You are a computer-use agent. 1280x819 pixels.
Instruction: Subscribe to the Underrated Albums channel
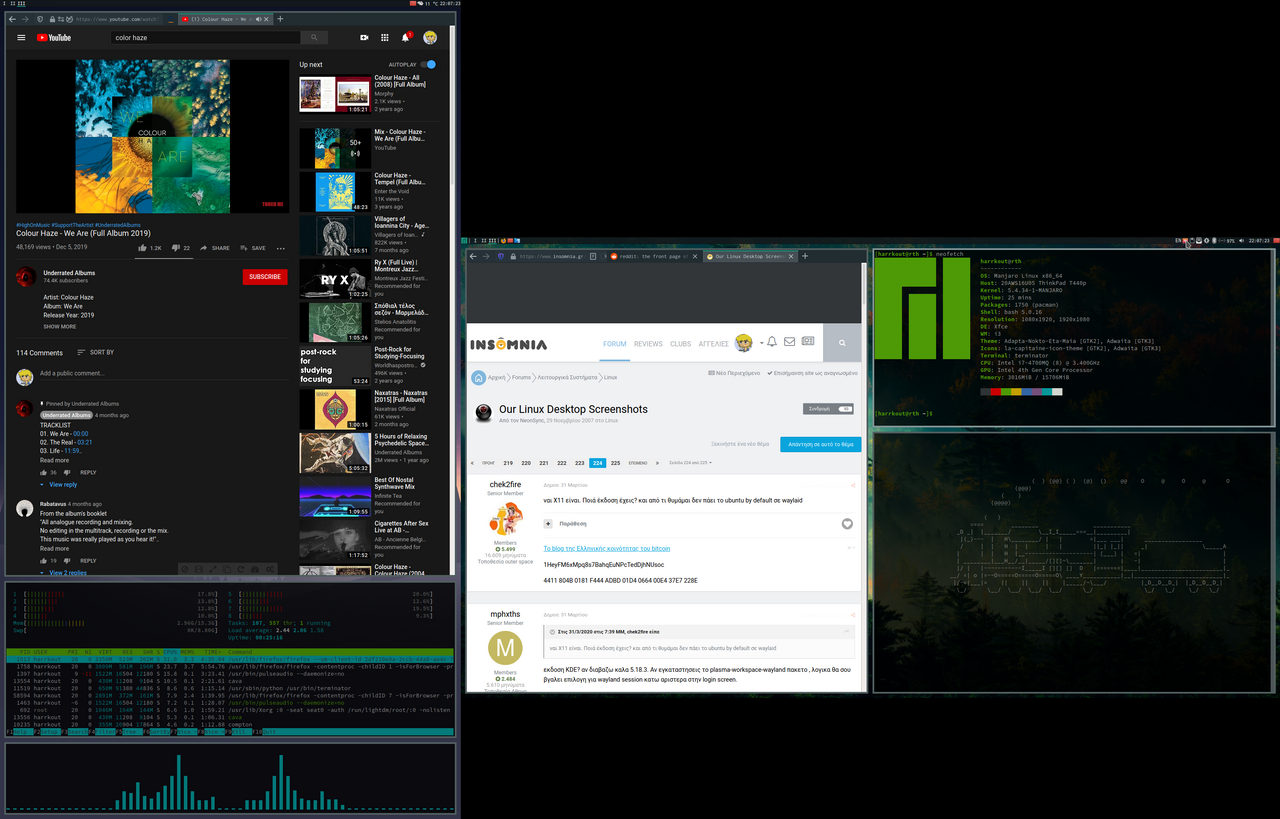coord(265,276)
